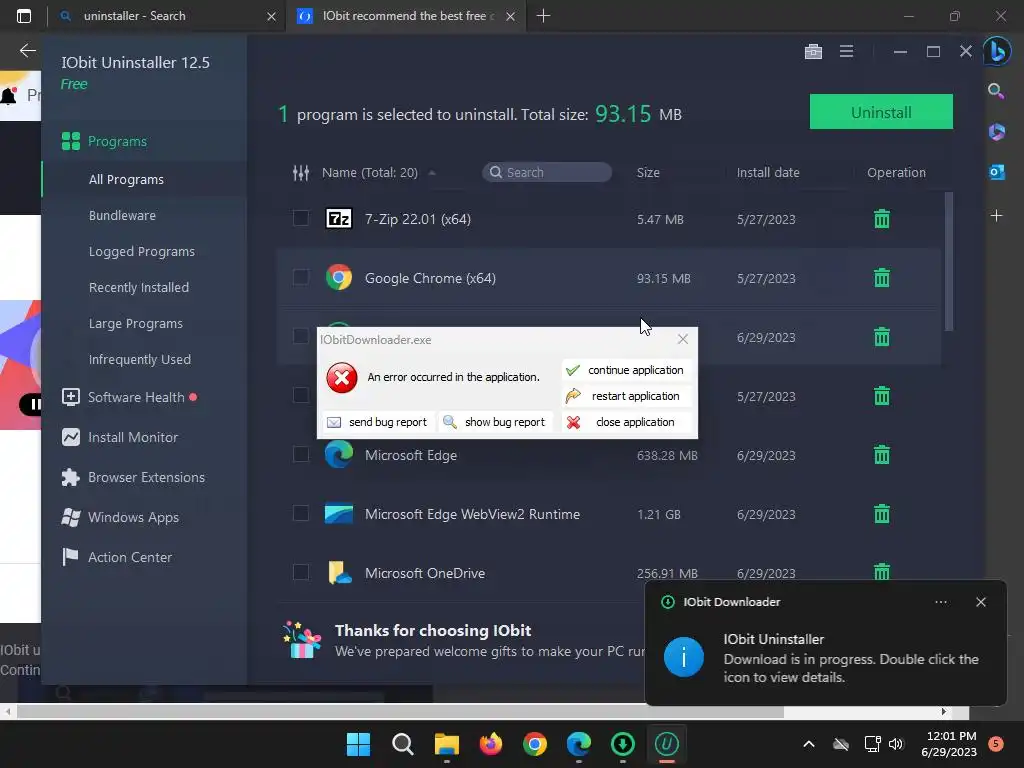Open File Explorer from taskbar
Screen dimensions: 1024x768
click(447, 744)
